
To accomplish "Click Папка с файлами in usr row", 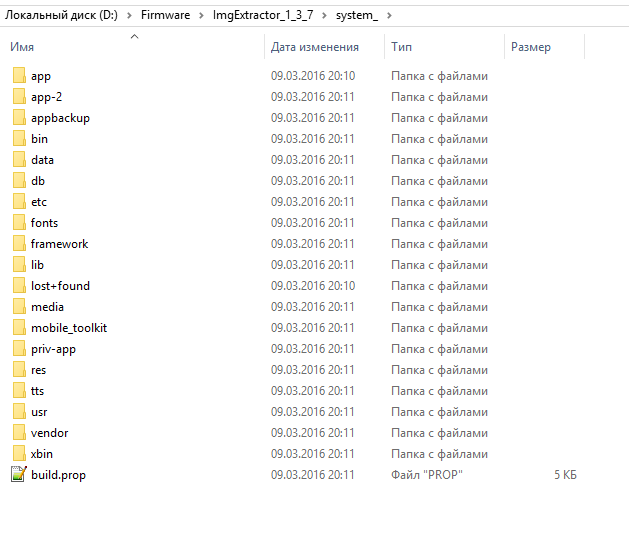I will click(439, 412).
